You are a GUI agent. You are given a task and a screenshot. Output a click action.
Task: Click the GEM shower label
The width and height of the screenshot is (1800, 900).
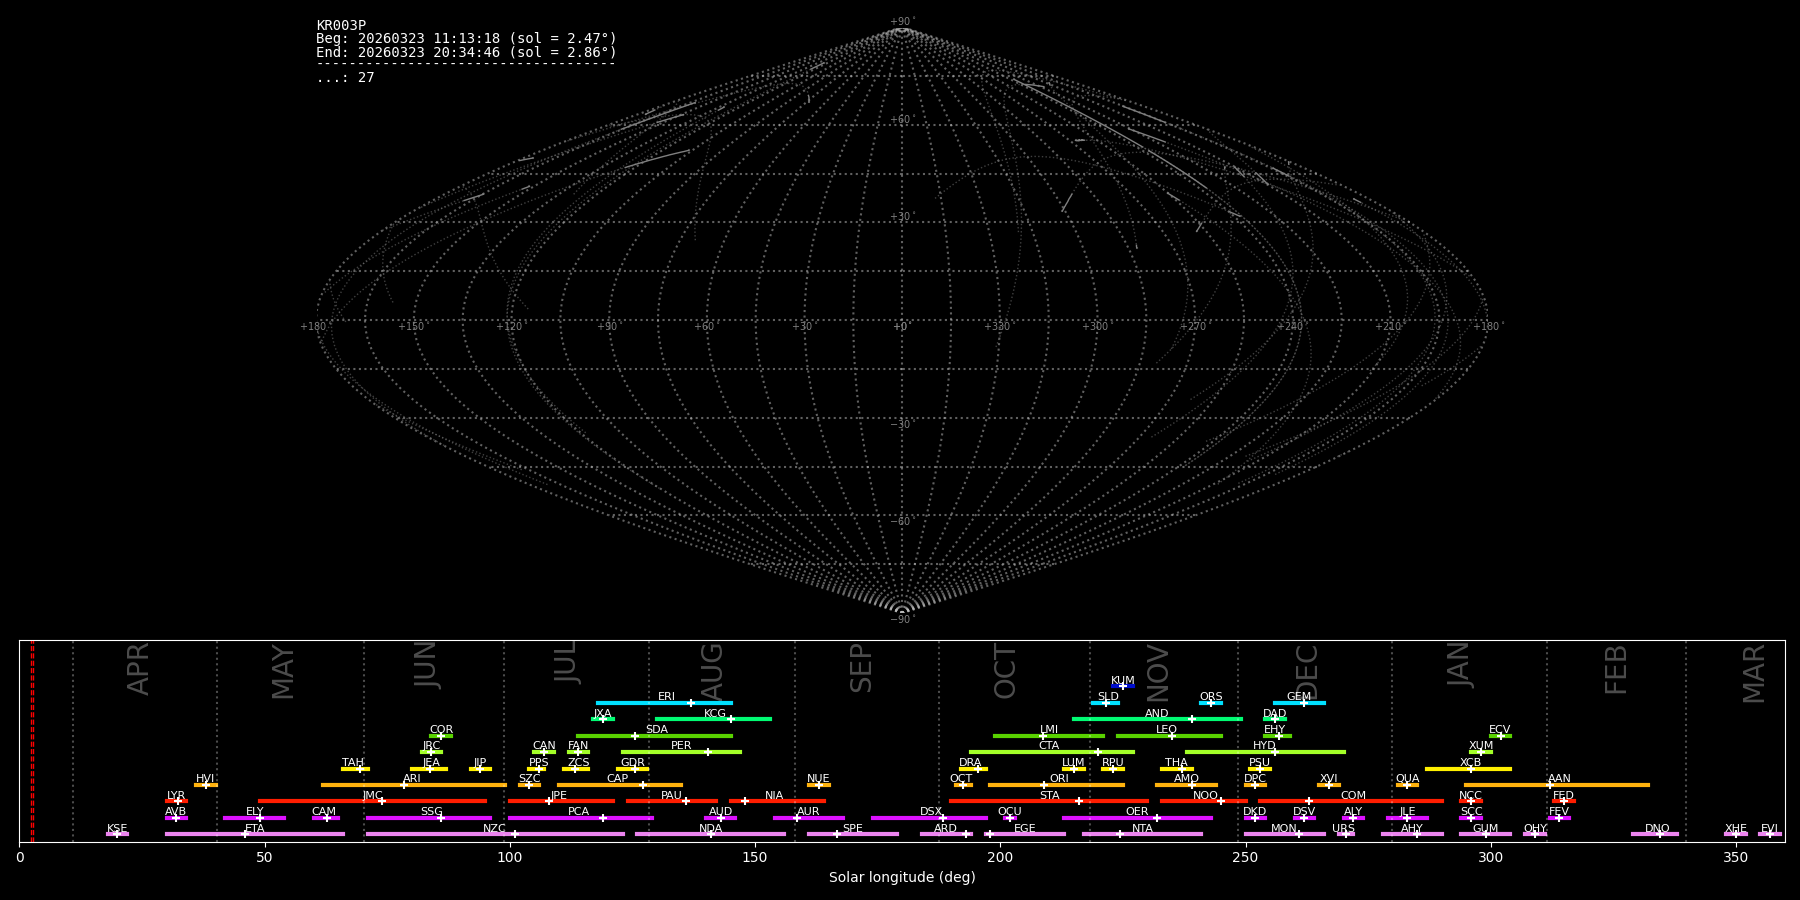coord(1298,697)
